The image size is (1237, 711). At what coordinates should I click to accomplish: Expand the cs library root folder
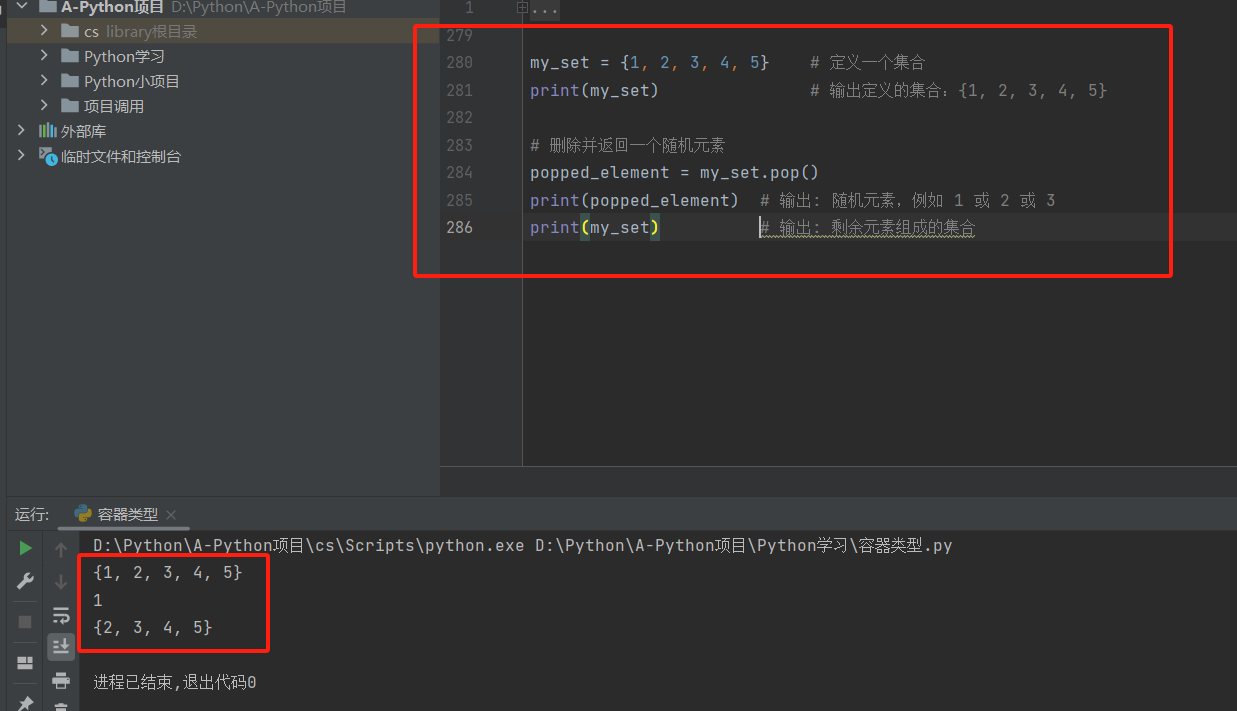(x=44, y=31)
